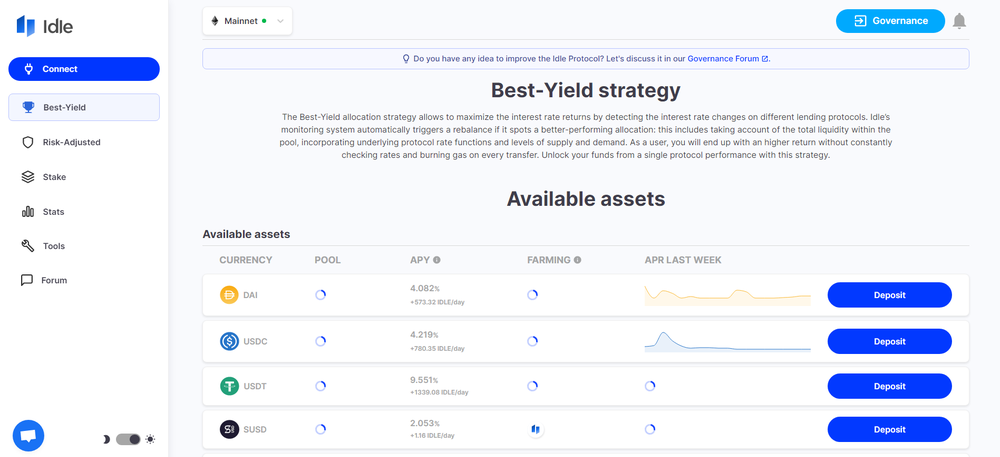Open the Best-Yield menu item
1000x457 pixels.
(x=84, y=107)
